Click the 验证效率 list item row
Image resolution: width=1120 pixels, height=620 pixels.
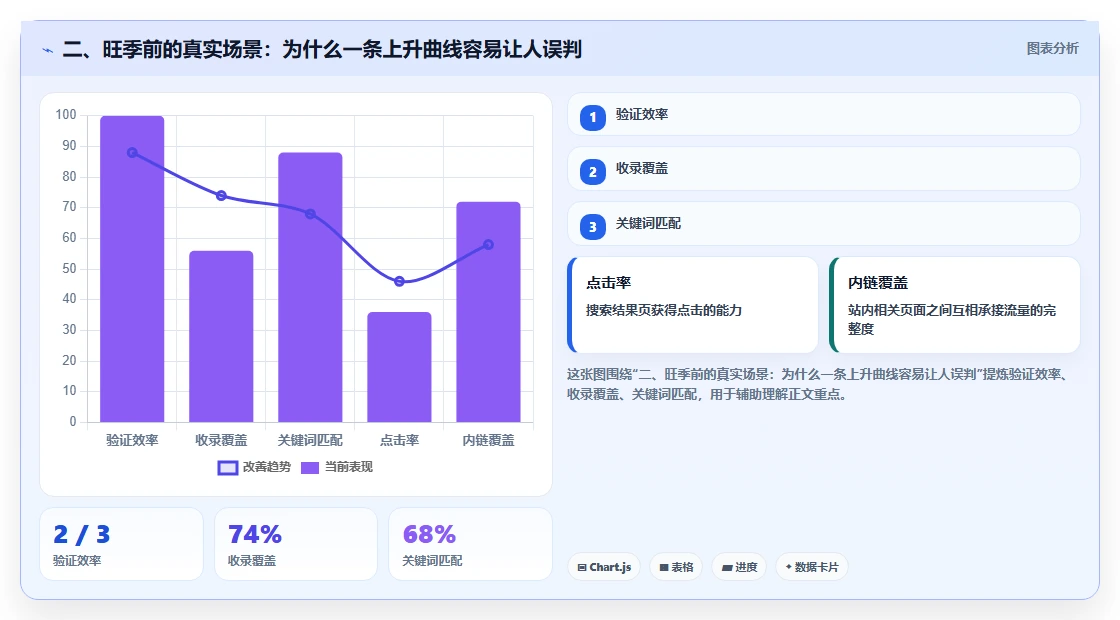point(824,114)
